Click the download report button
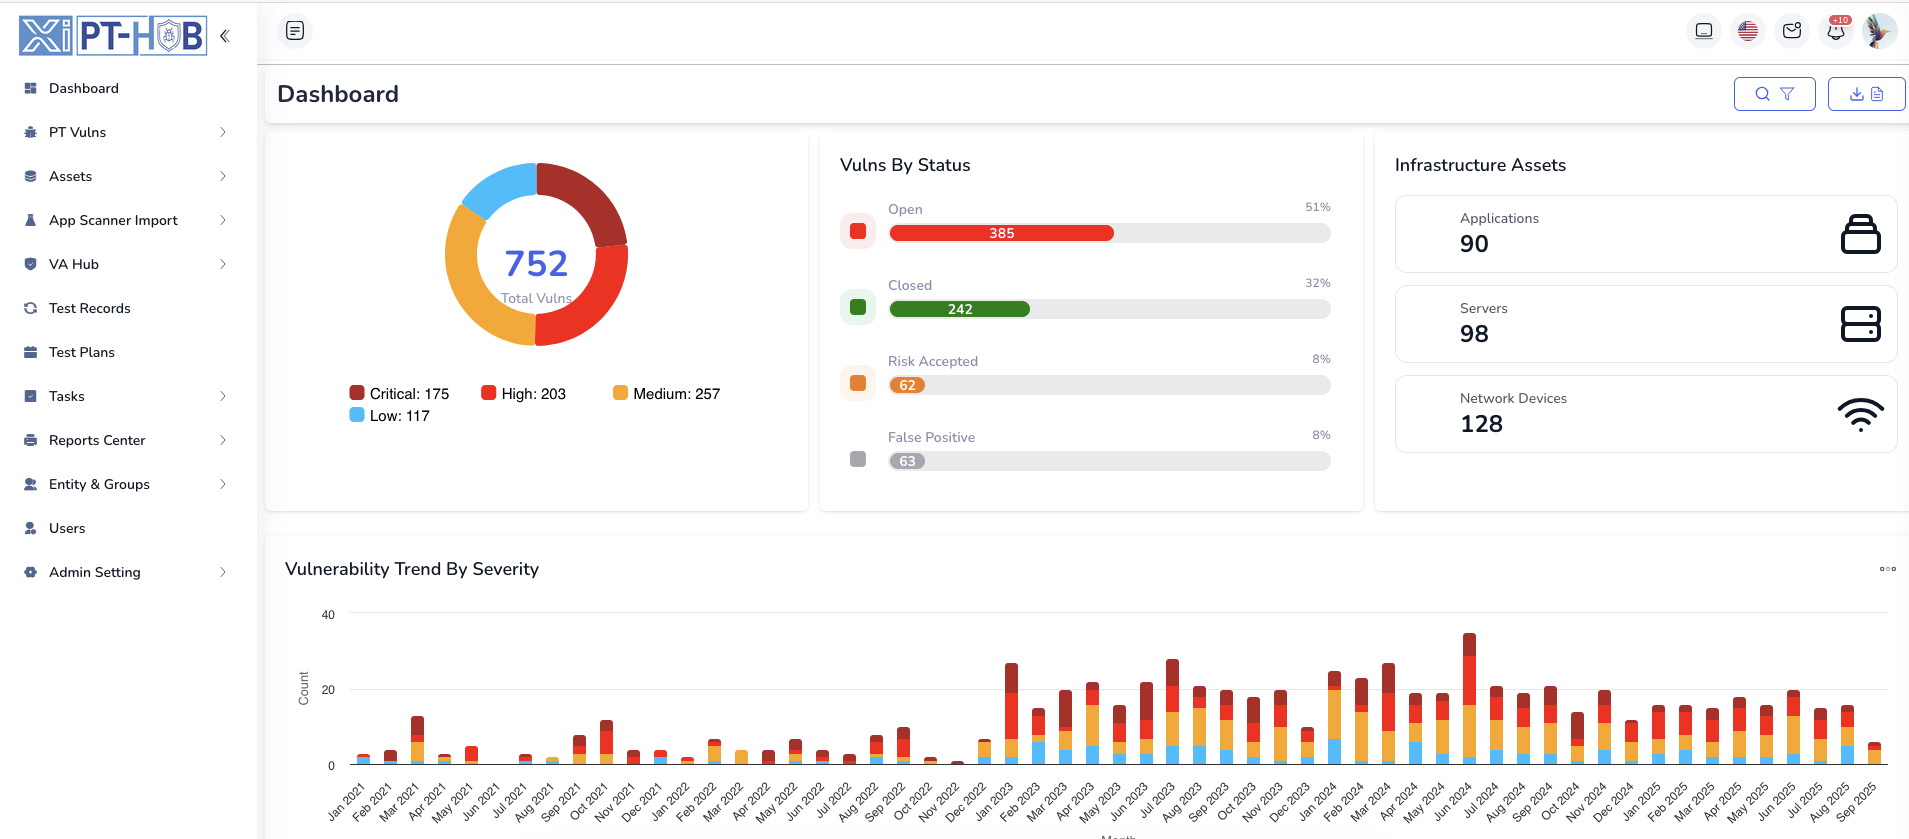The width and height of the screenshot is (1909, 839). click(x=1866, y=94)
